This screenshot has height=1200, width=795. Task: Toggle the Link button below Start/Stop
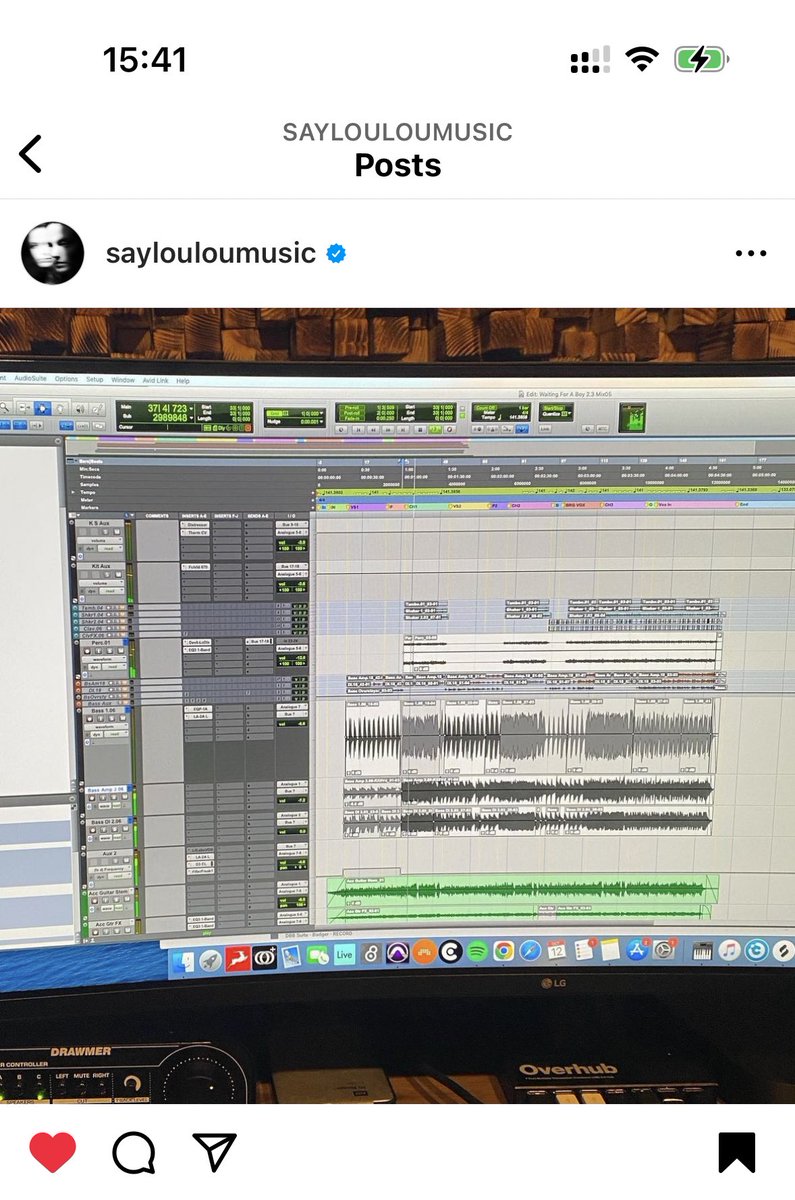[545, 429]
